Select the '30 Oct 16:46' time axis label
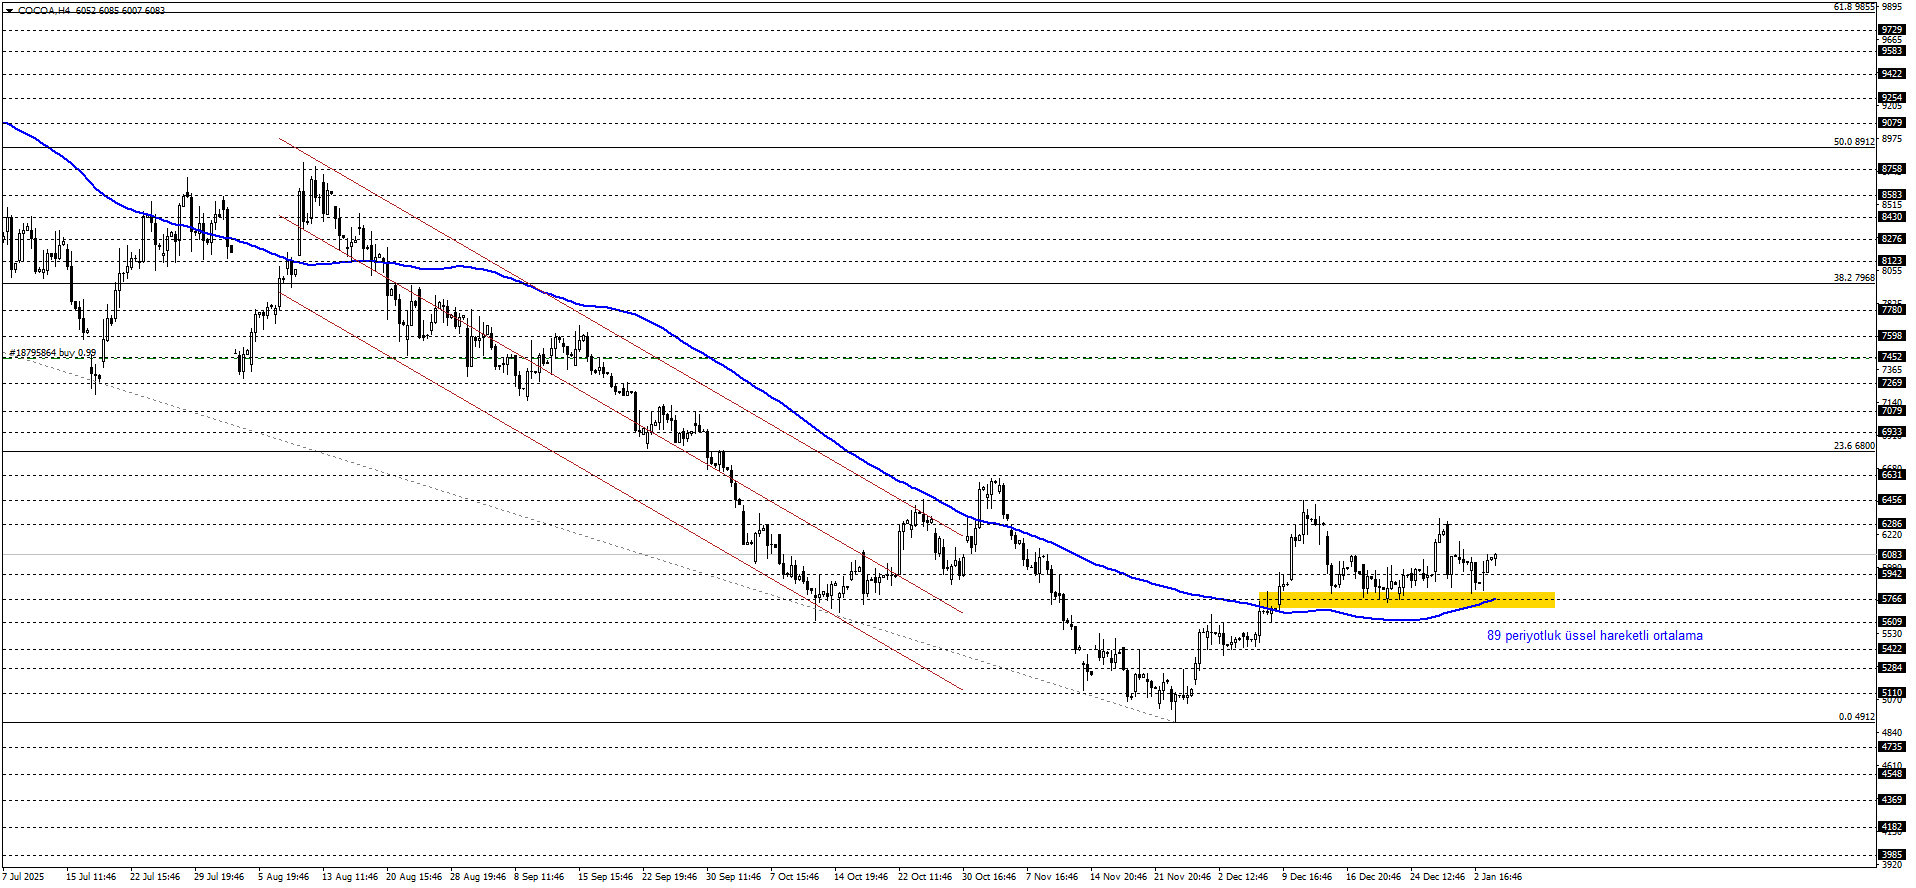The height and width of the screenshot is (888, 1916). (988, 877)
